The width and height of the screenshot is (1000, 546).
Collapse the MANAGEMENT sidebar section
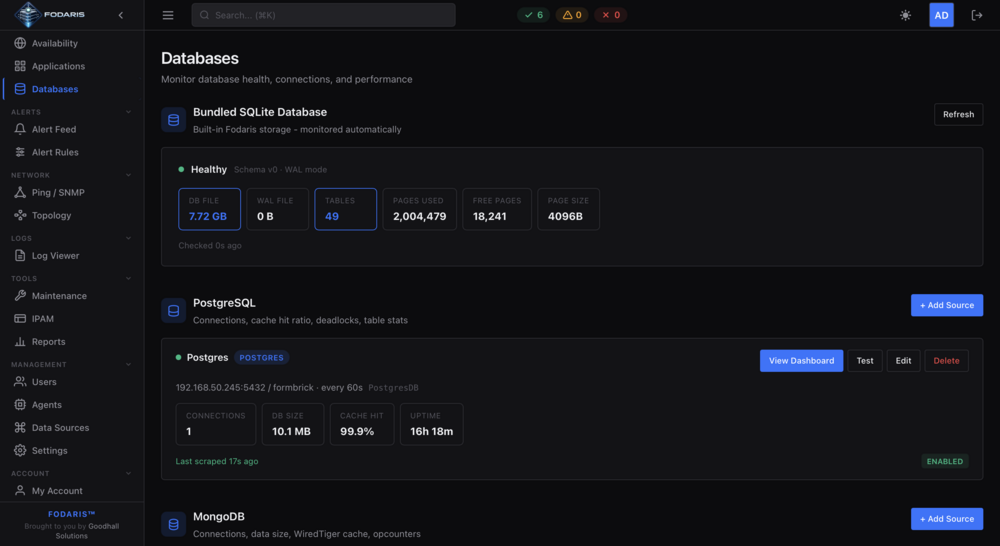(128, 365)
